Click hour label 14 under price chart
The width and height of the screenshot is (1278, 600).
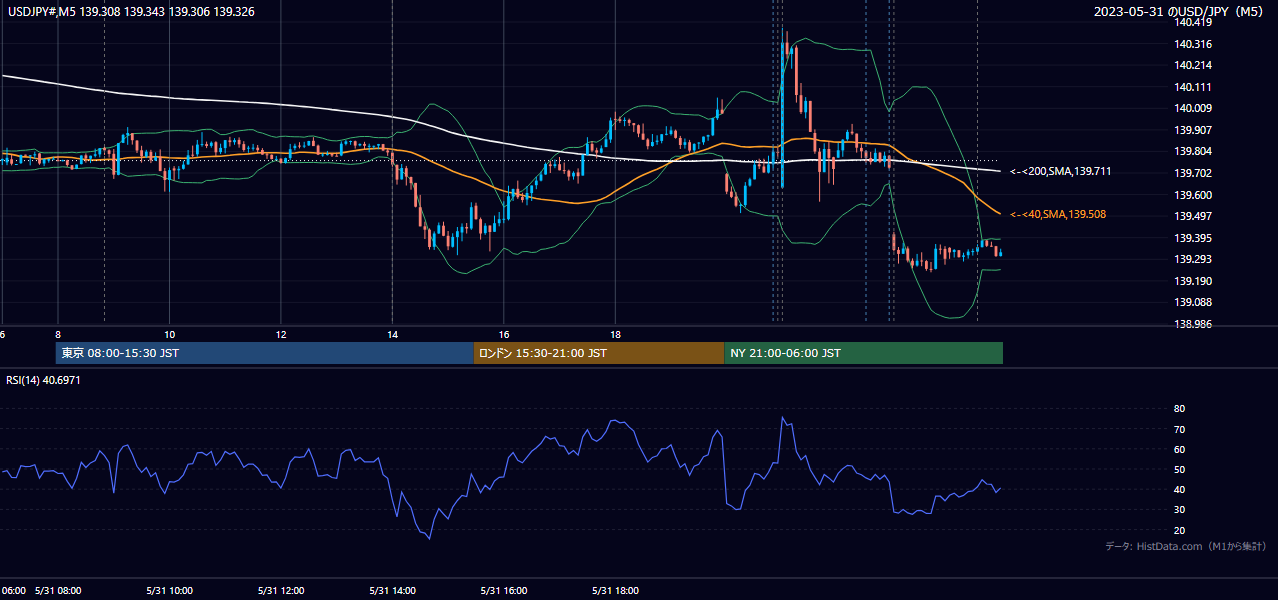click(x=393, y=334)
